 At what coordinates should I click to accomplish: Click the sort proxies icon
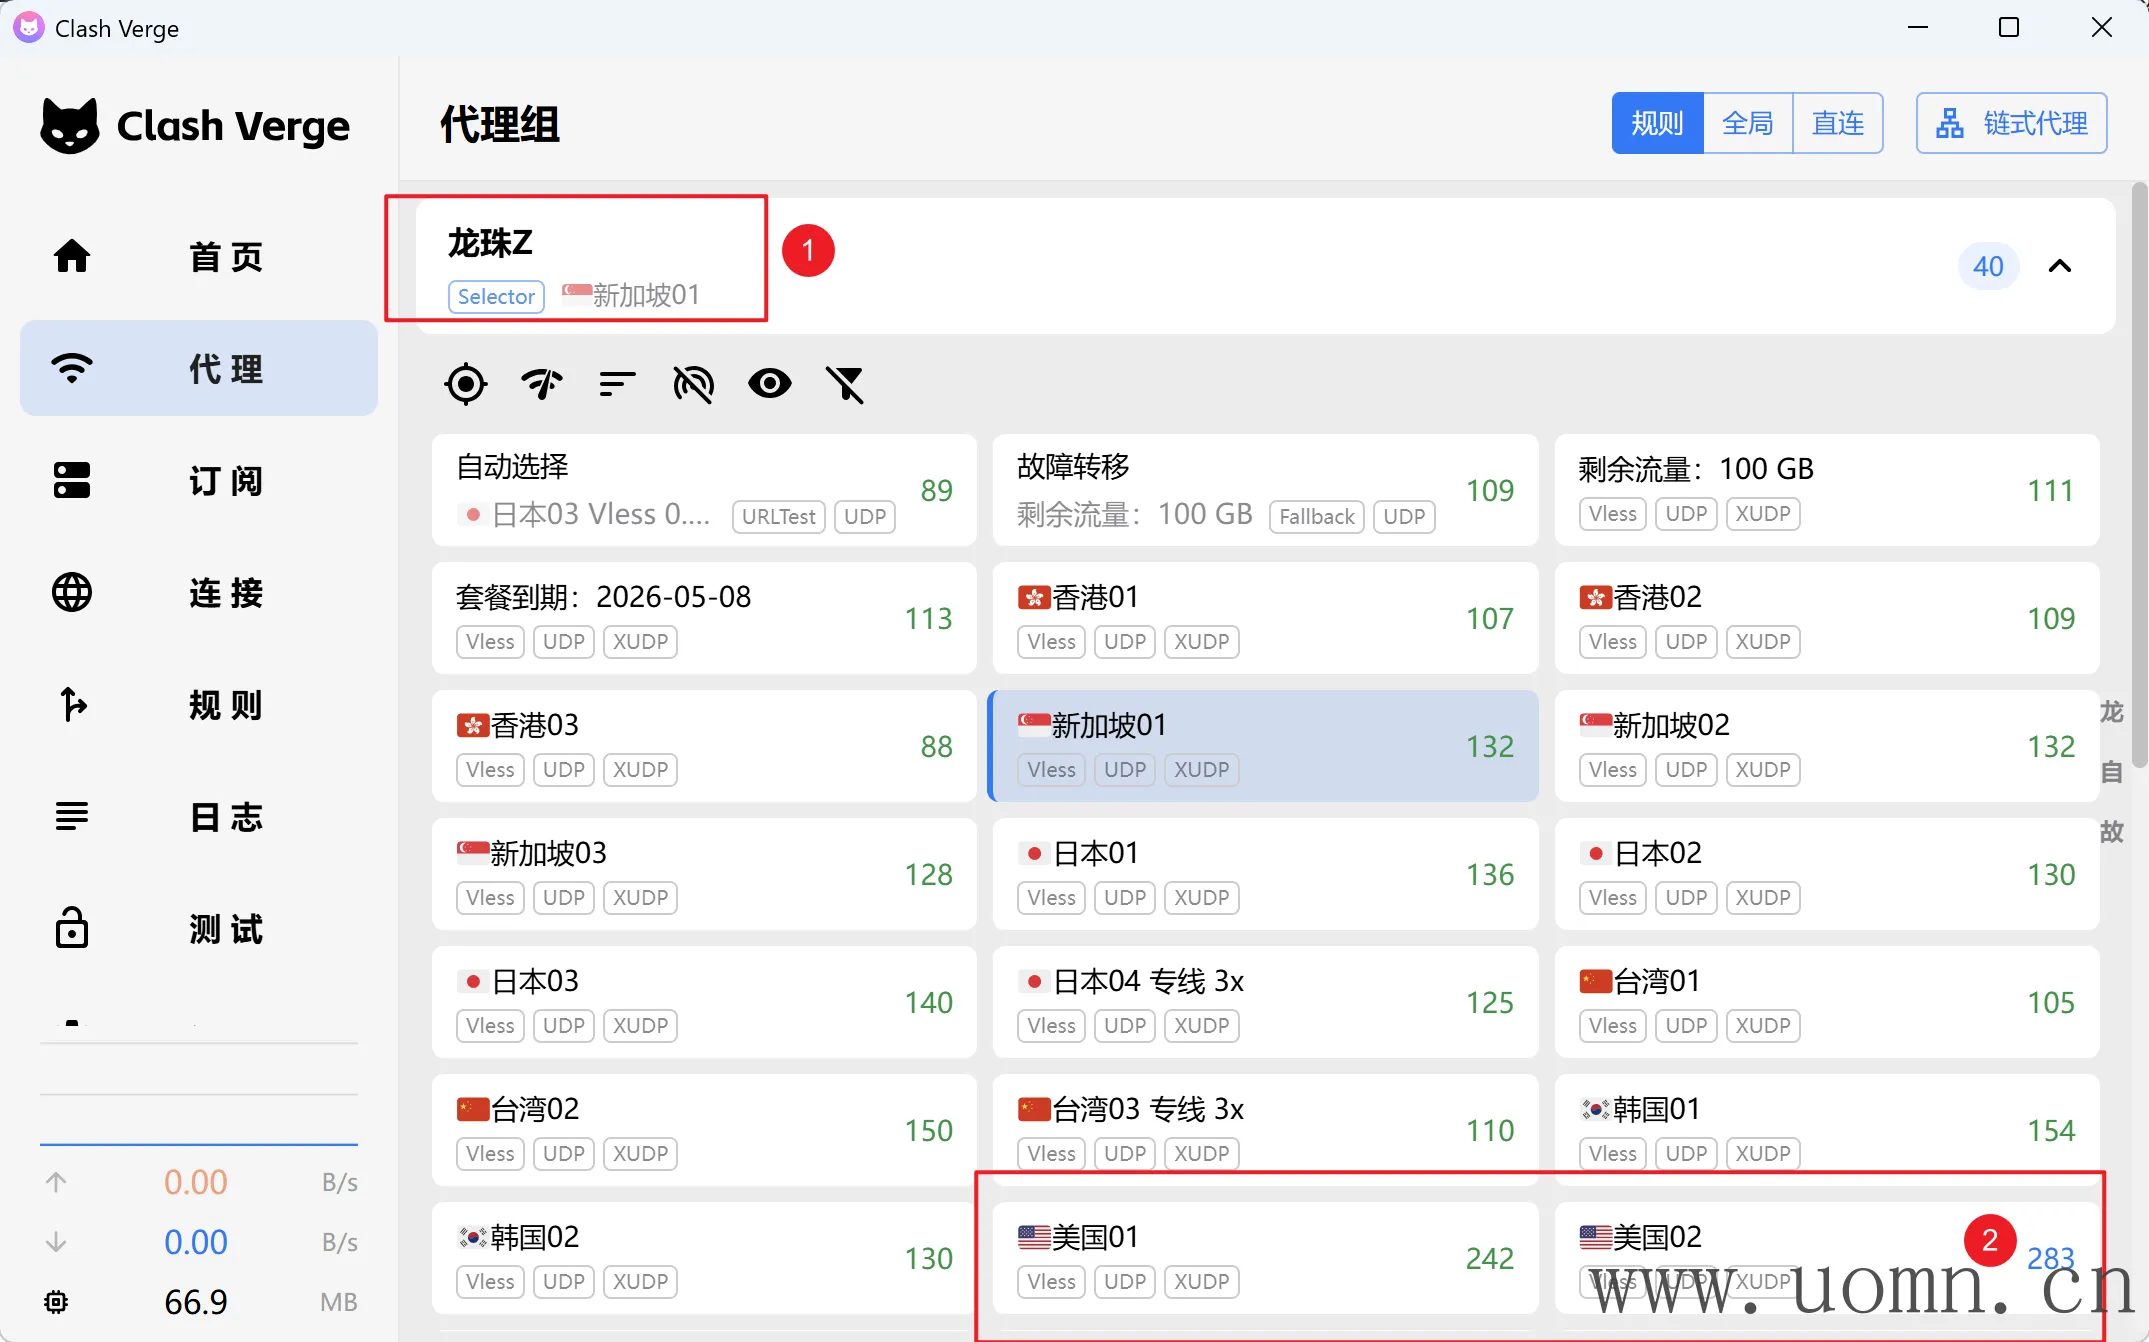617,384
